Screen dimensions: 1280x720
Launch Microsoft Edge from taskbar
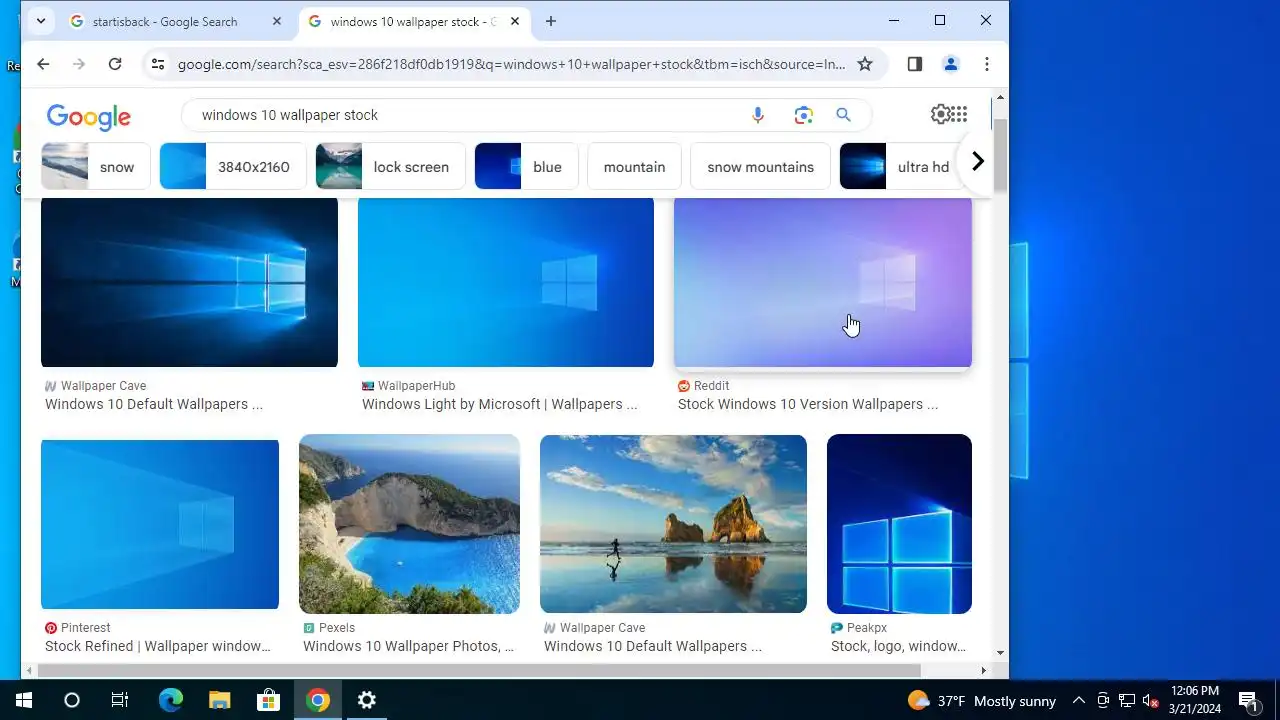170,700
